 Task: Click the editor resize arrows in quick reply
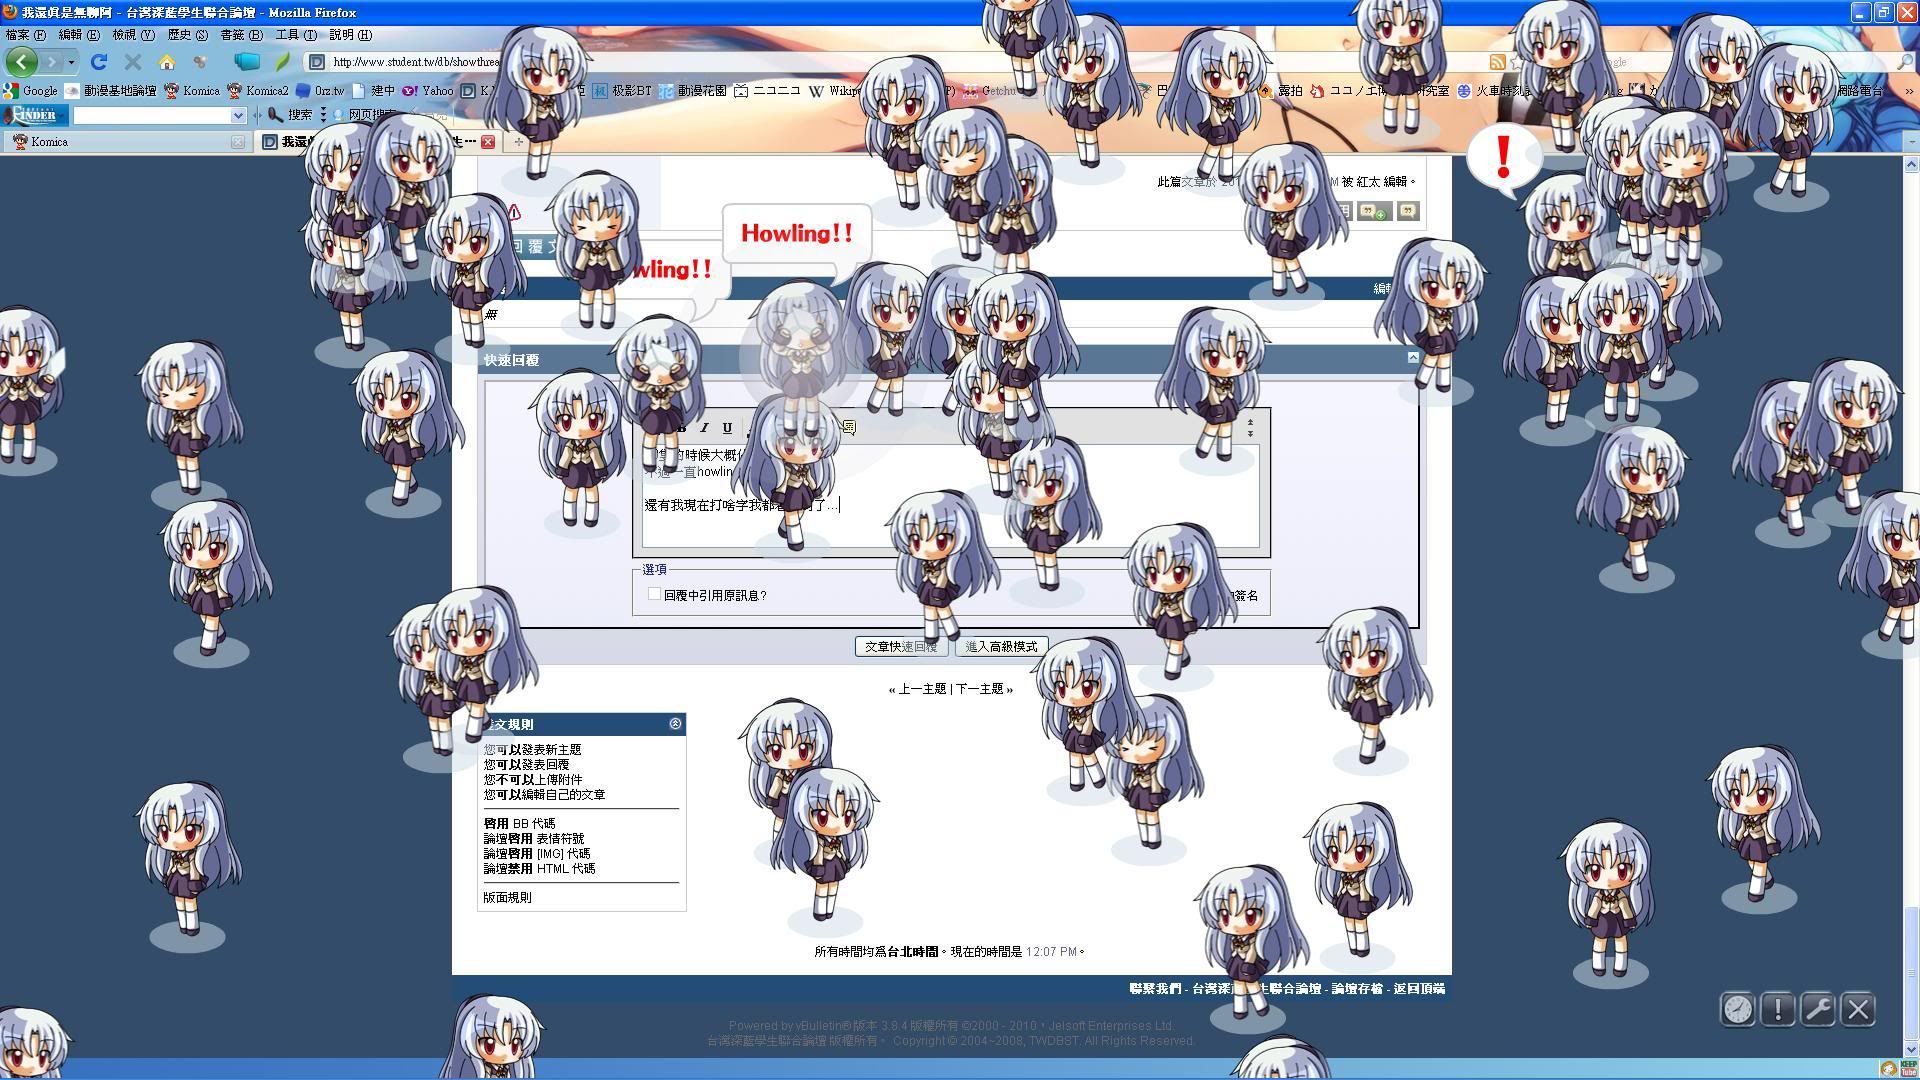tap(1250, 428)
